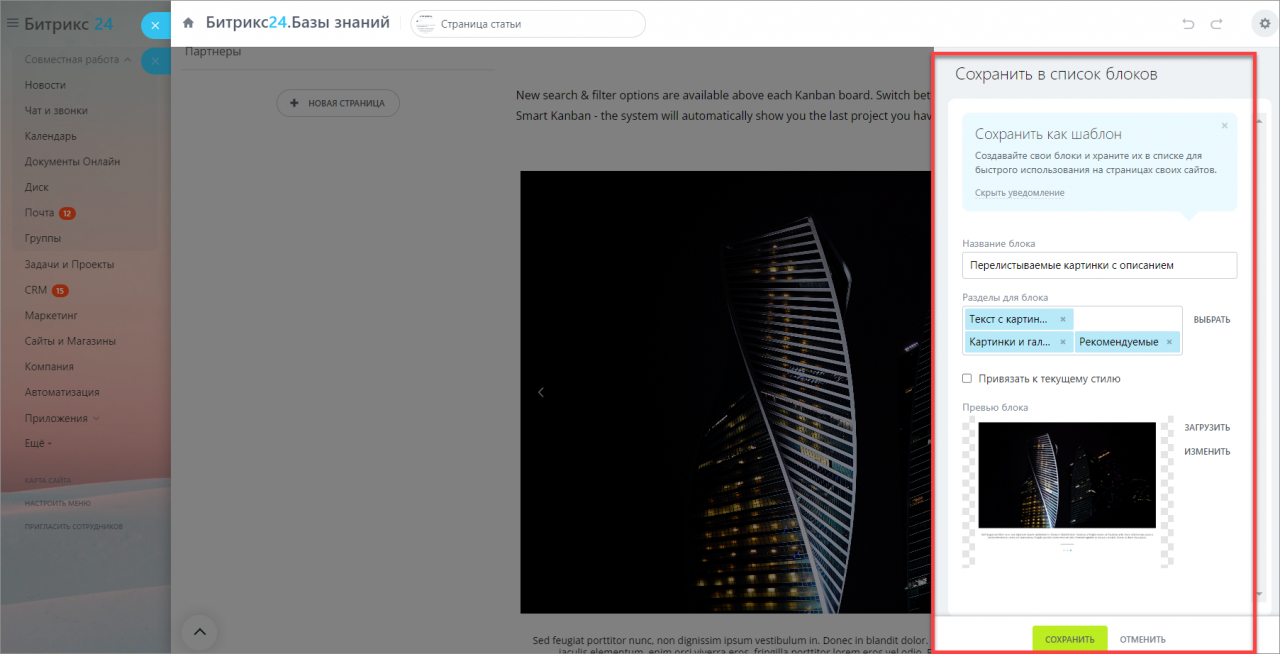This screenshot has width=1280, height=654.
Task: Click 'Выбрать' to choose block sections
Action: (x=1212, y=320)
